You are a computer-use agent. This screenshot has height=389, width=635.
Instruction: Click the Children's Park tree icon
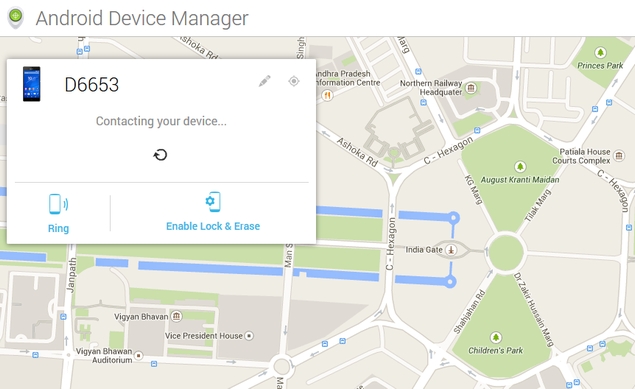pos(496,337)
